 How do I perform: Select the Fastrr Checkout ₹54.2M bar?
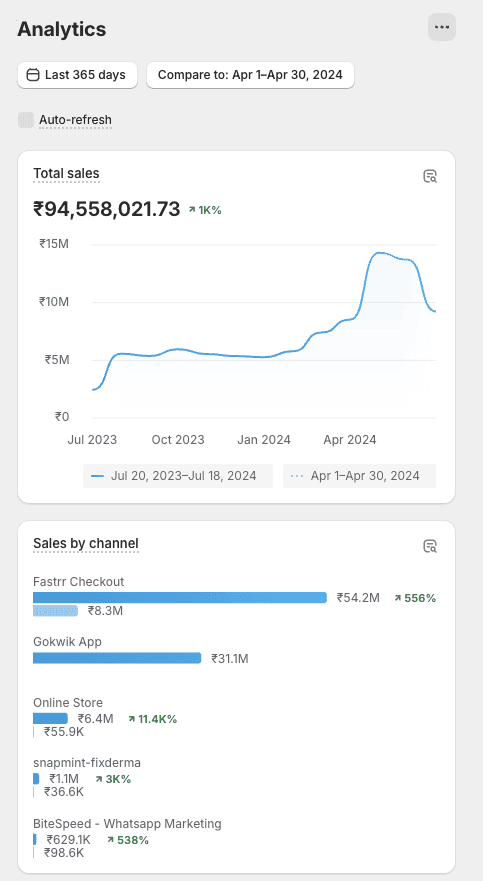pos(180,597)
